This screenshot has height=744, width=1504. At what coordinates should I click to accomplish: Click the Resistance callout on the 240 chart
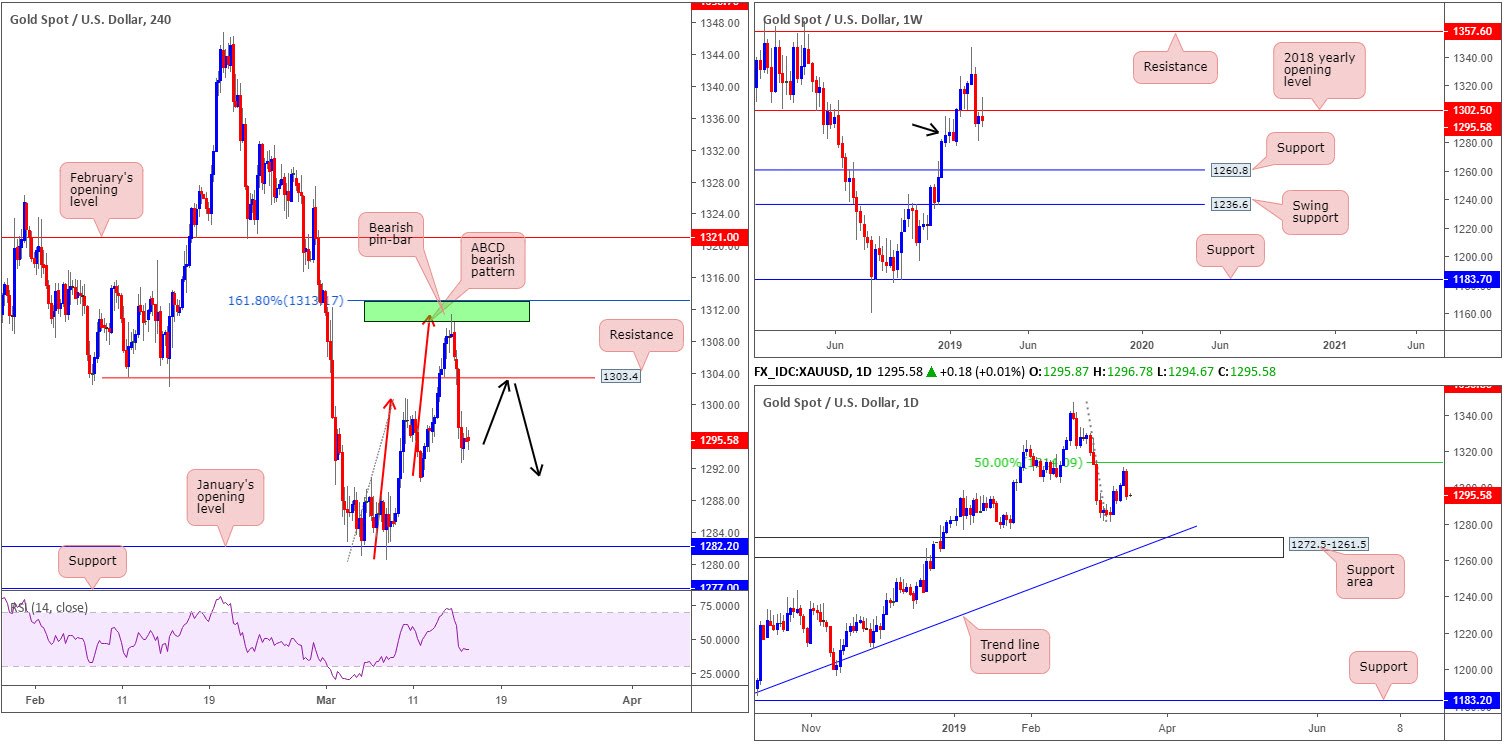pos(641,335)
